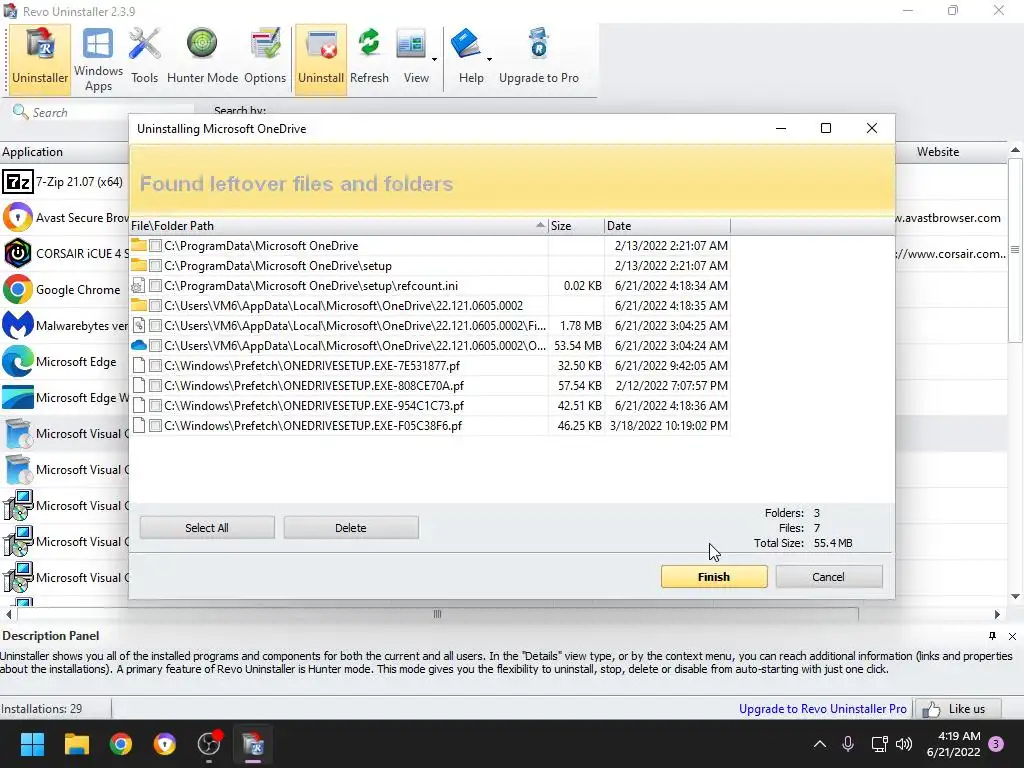Image resolution: width=1024 pixels, height=768 pixels.
Task: Open File Explorer from the taskbar
Action: [x=76, y=744]
